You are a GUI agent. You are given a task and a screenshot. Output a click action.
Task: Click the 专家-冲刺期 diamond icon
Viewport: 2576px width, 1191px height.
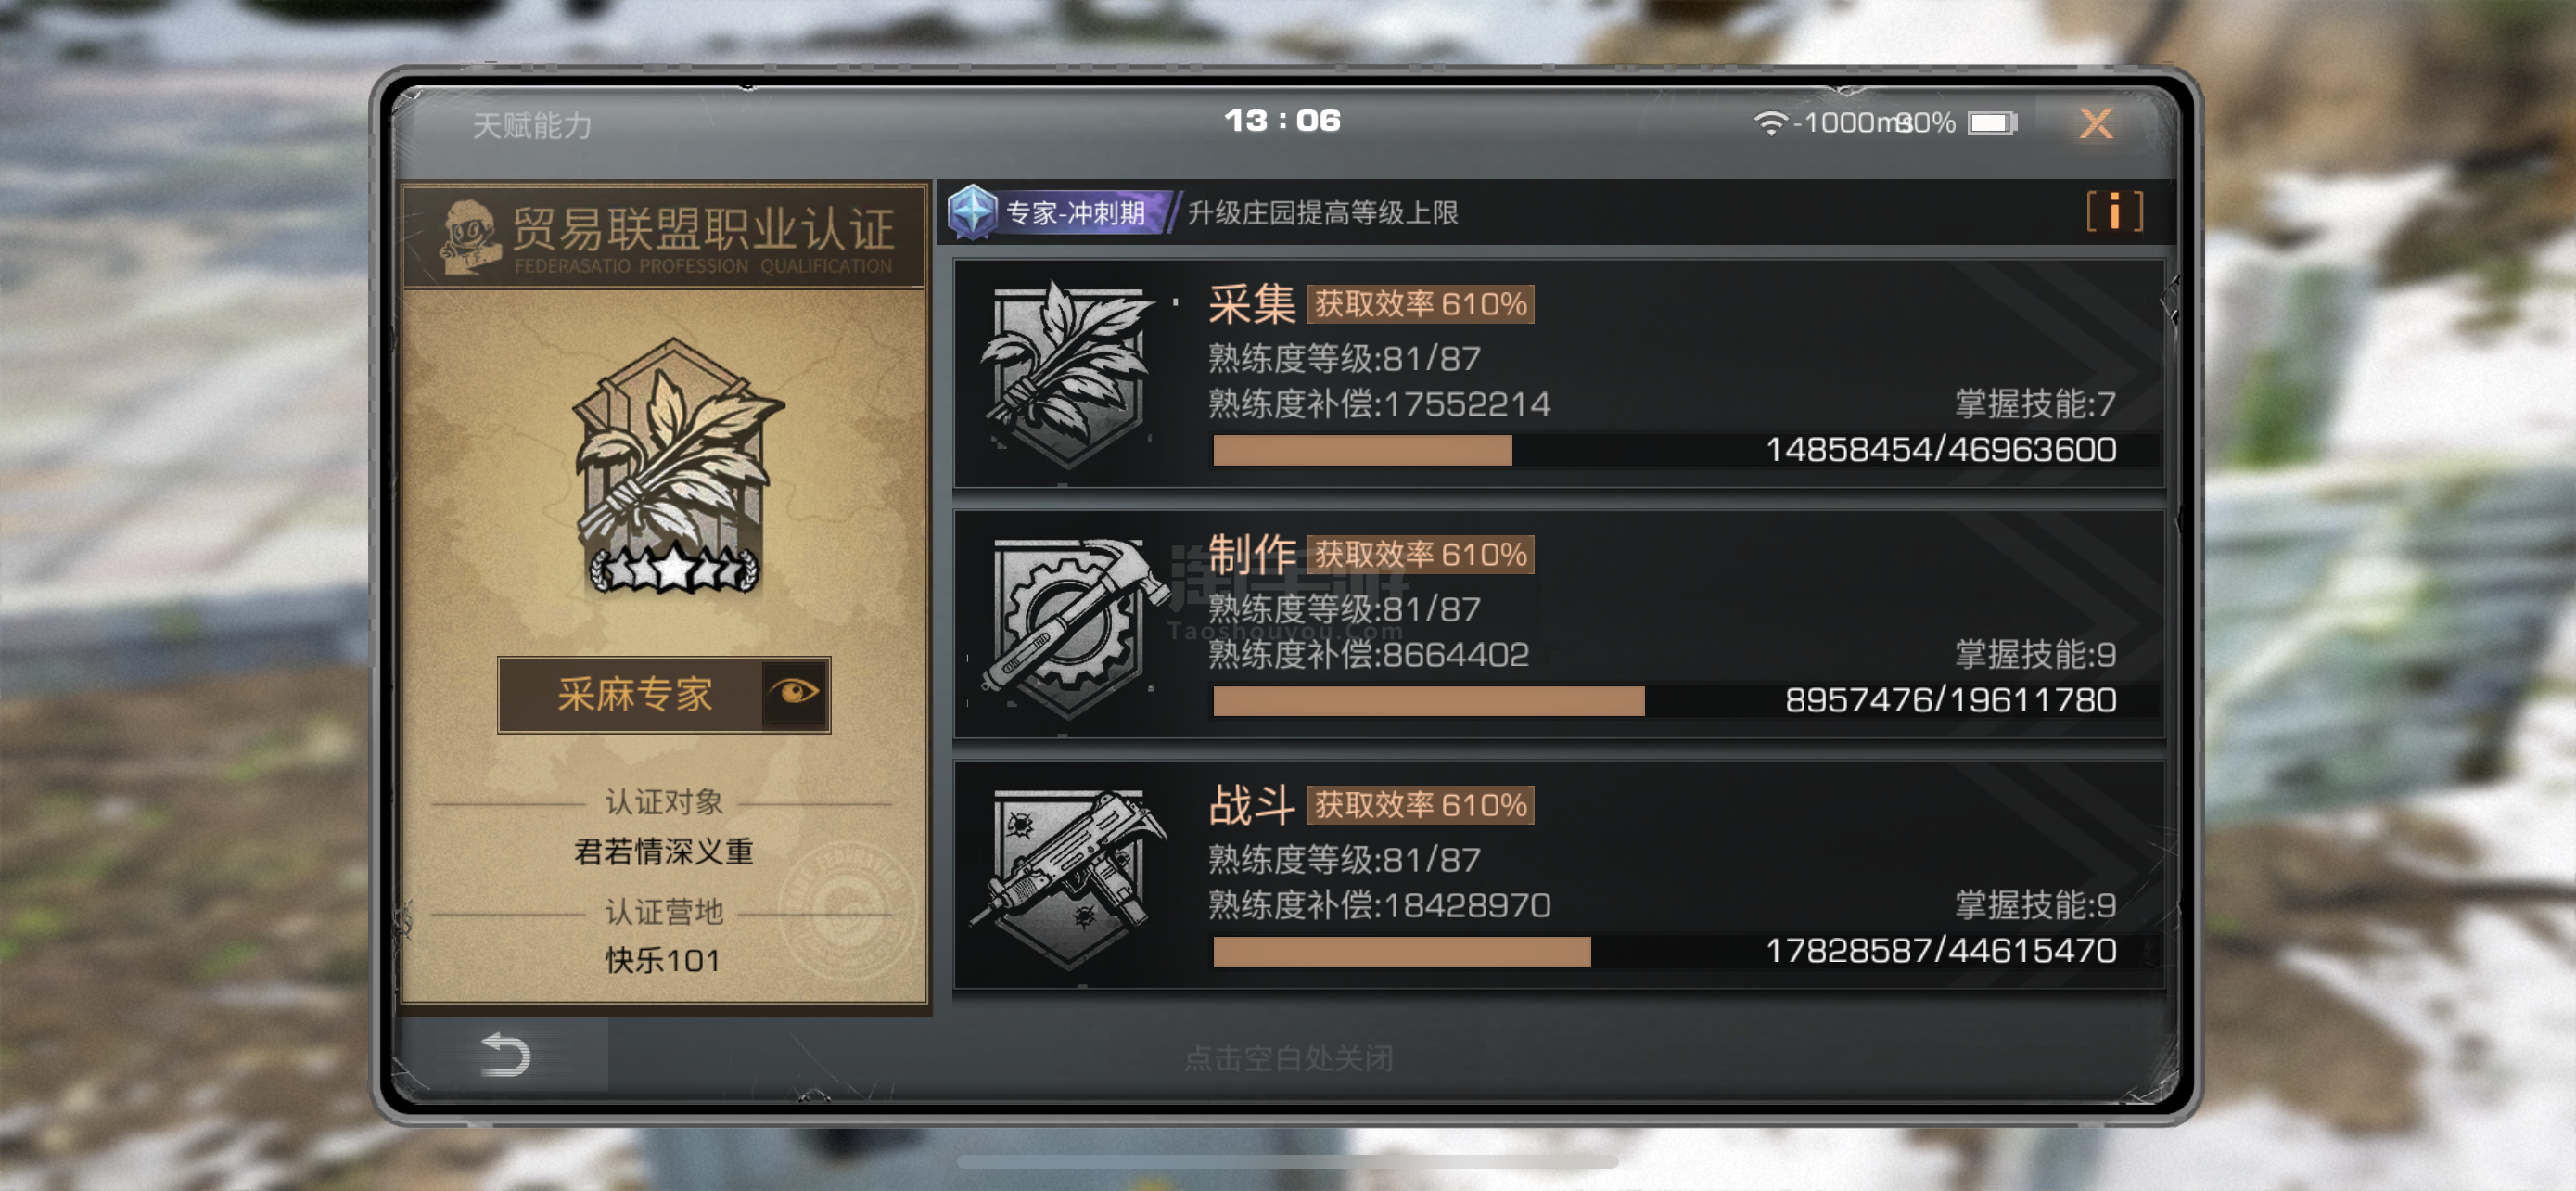tap(972, 212)
